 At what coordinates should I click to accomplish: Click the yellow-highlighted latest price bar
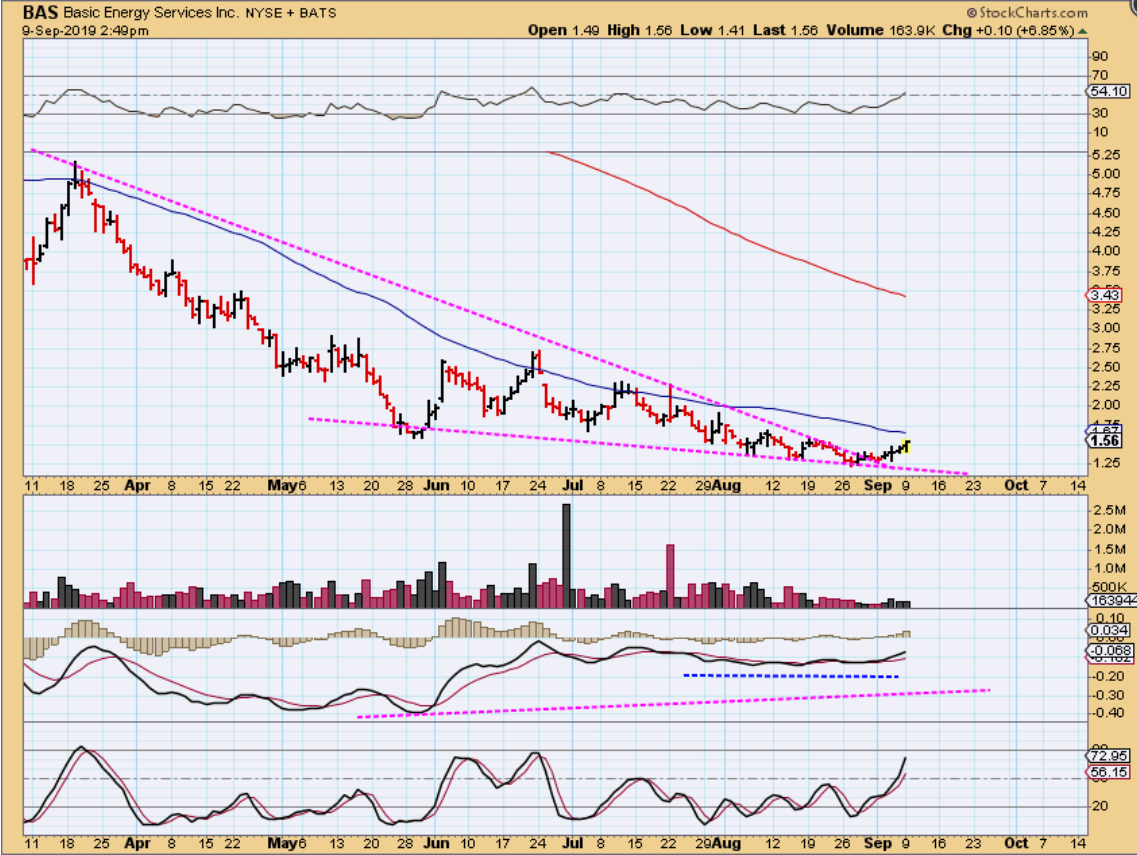907,446
